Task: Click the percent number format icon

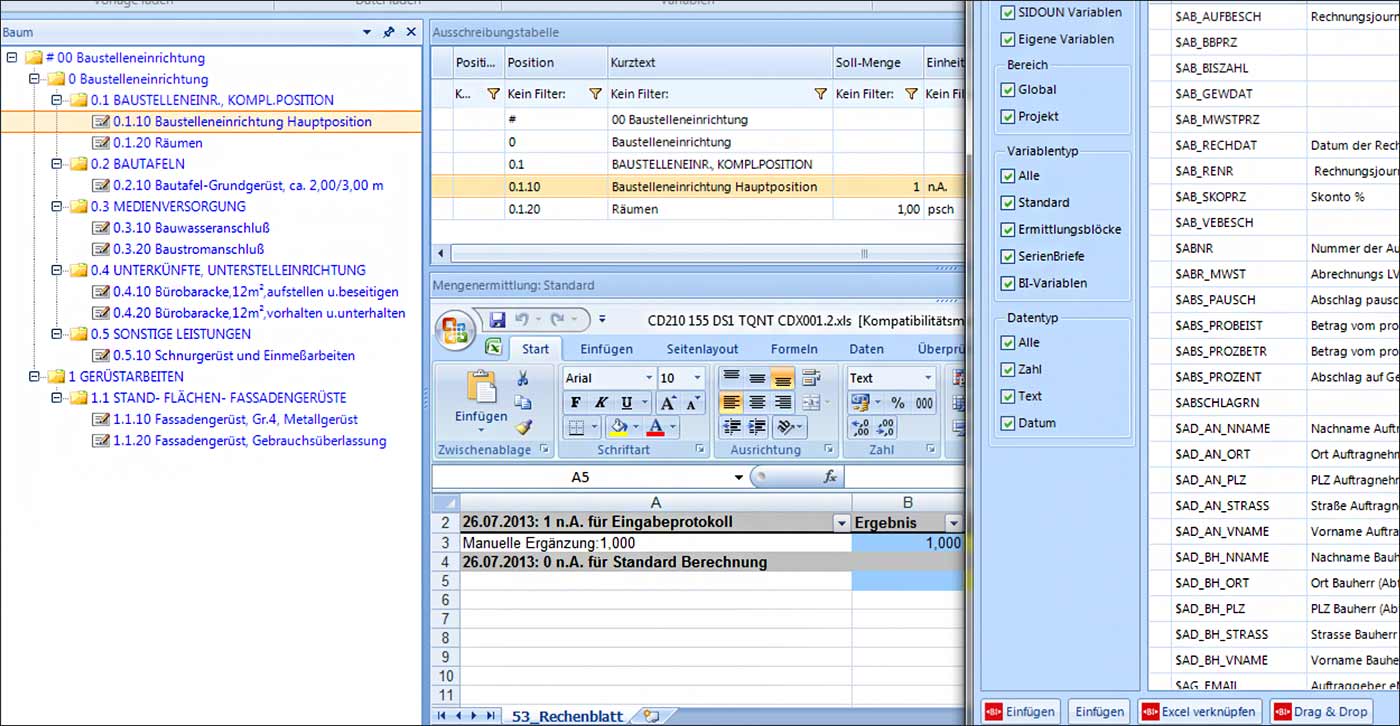Action: (x=897, y=403)
